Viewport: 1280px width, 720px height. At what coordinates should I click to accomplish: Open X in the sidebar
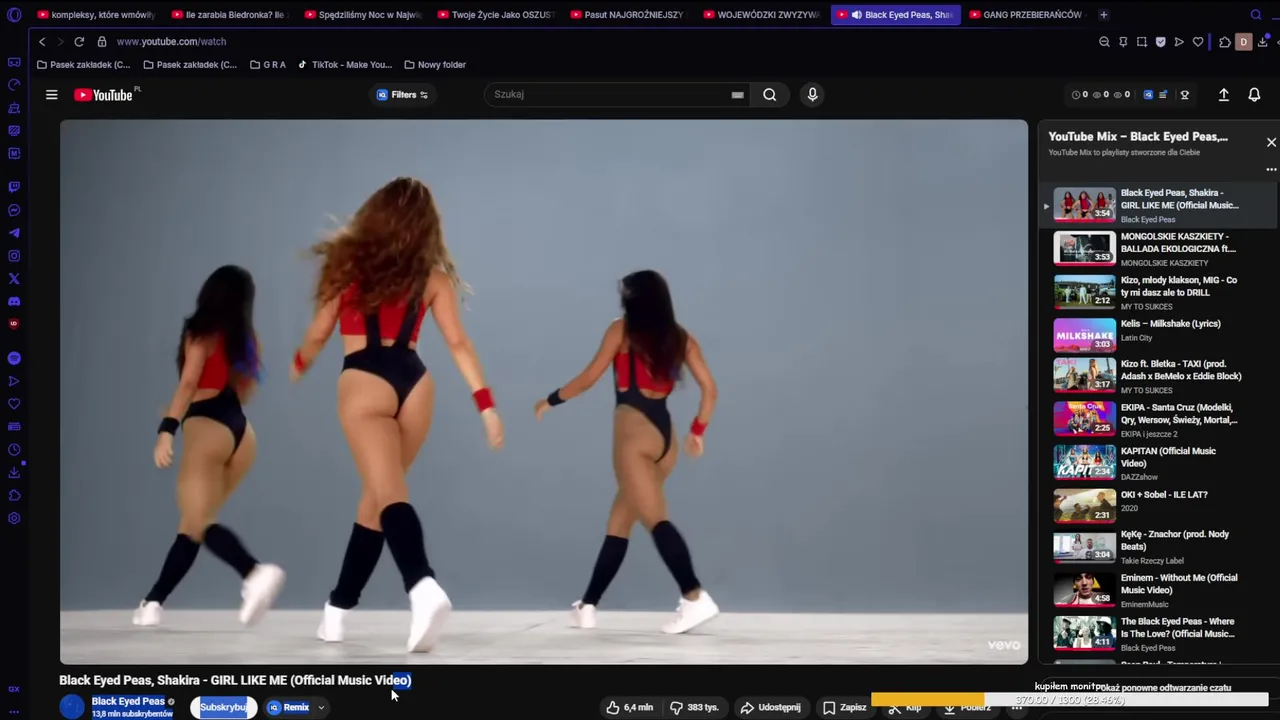[14, 279]
